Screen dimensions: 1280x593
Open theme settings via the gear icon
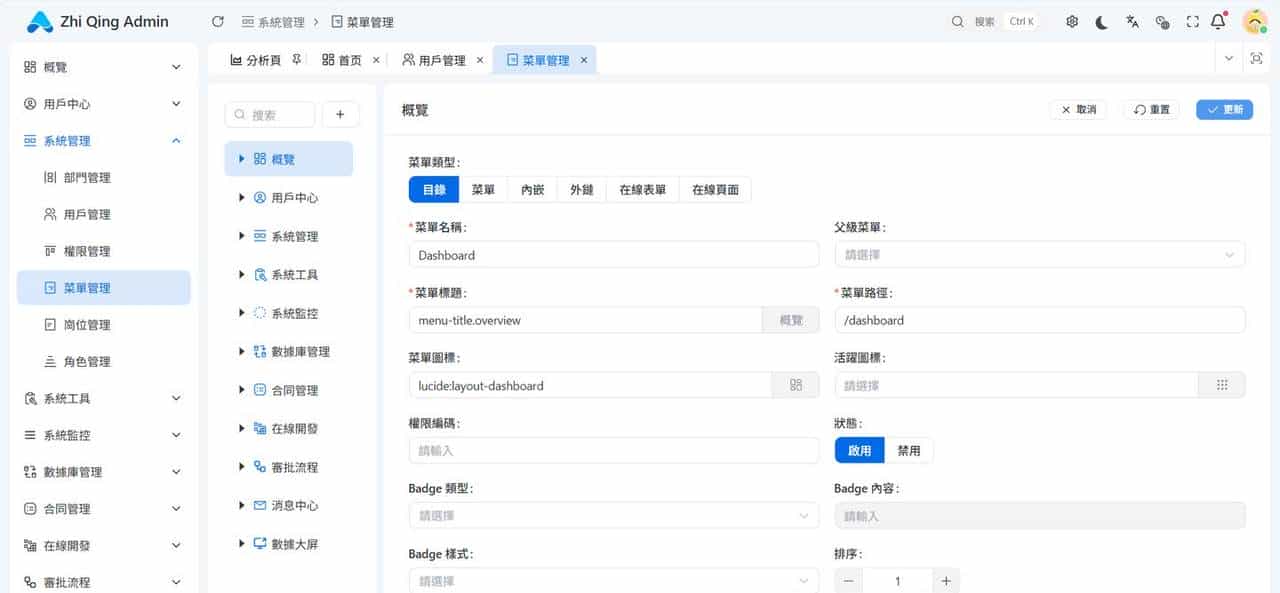pyautogui.click(x=1071, y=21)
